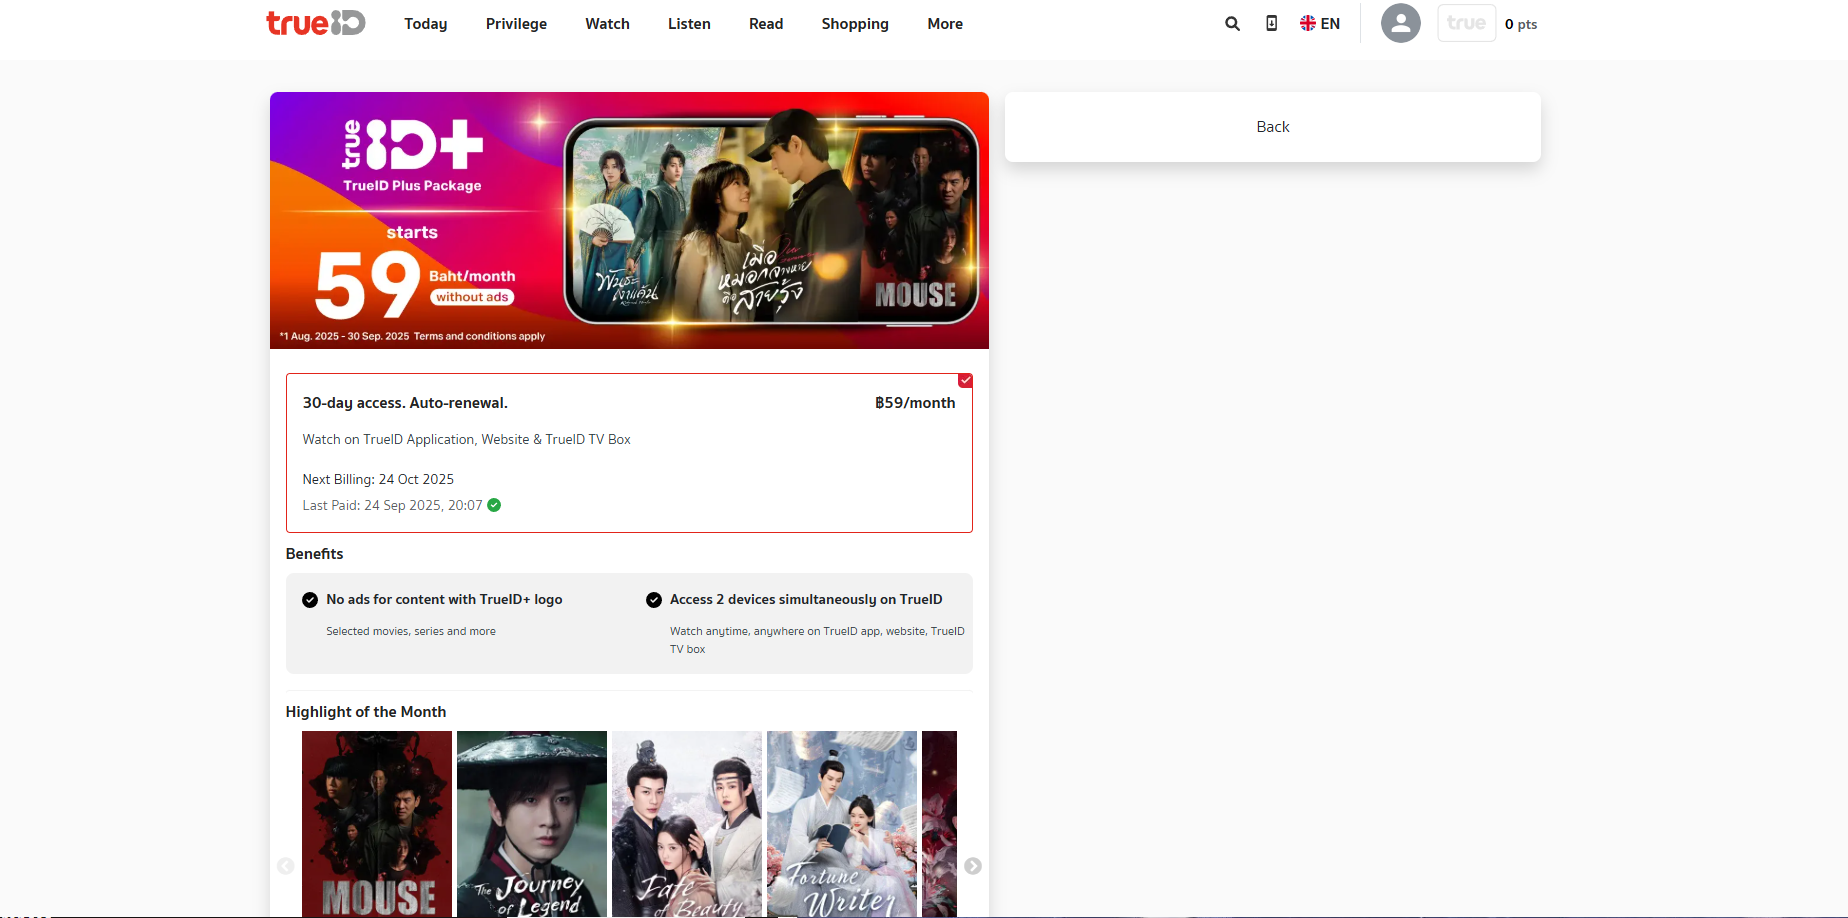Click the '30-day access. Auto-renewal.' text
1848x918 pixels.
(405, 403)
